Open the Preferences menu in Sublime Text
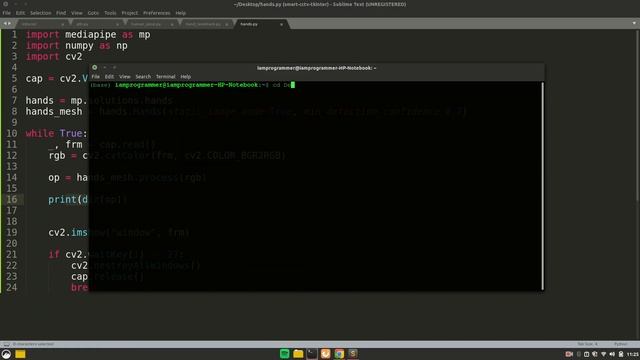 pyautogui.click(x=156, y=13)
